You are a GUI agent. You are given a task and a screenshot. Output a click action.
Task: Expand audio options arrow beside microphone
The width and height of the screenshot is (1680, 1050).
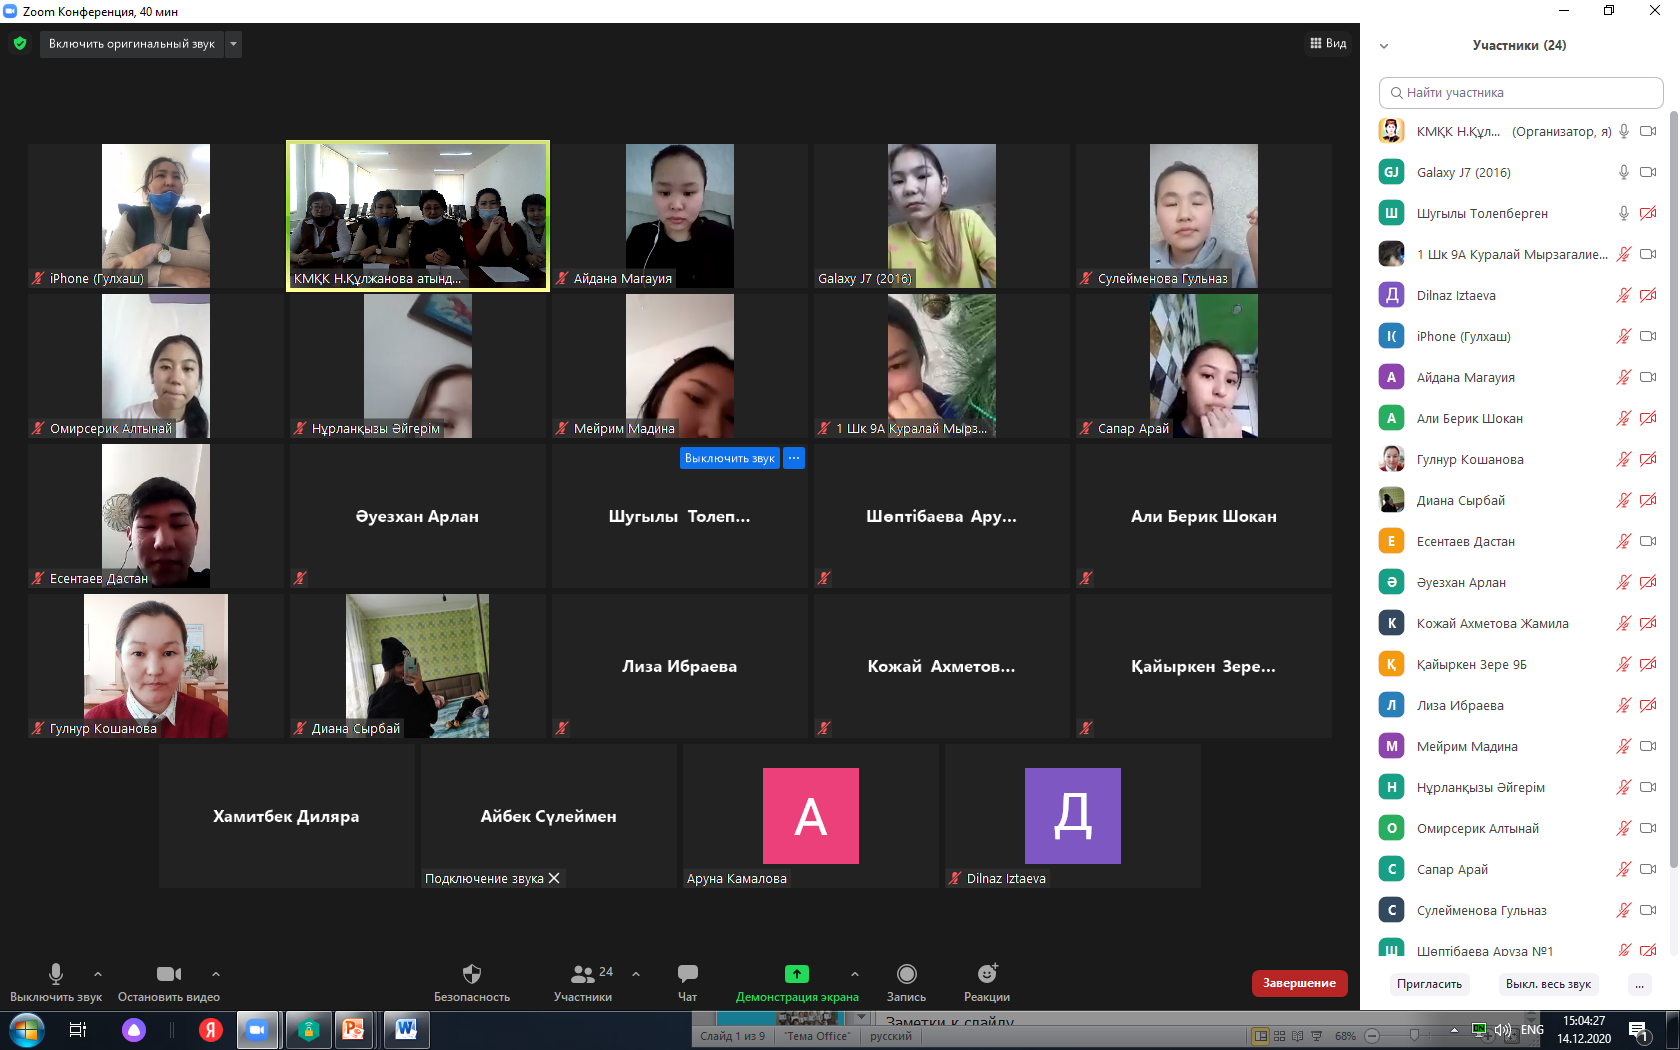coord(98,973)
